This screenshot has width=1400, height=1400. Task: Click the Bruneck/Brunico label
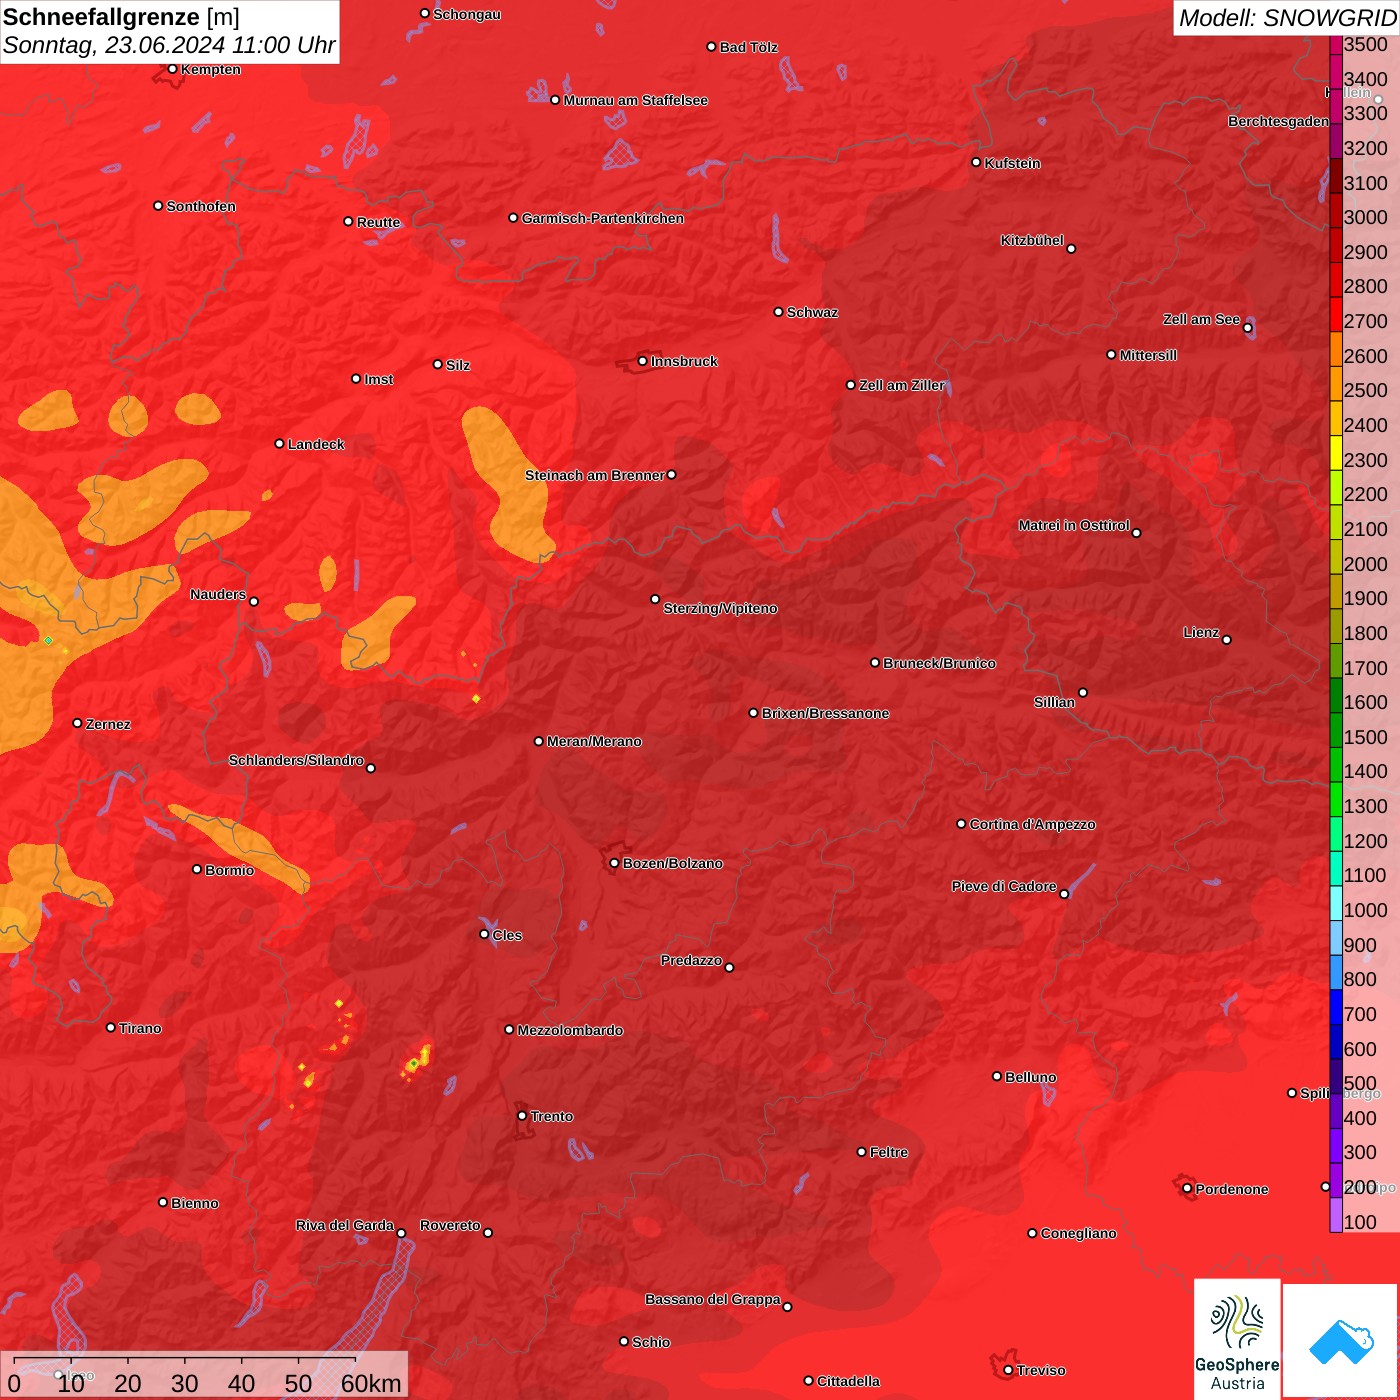pyautogui.click(x=939, y=663)
